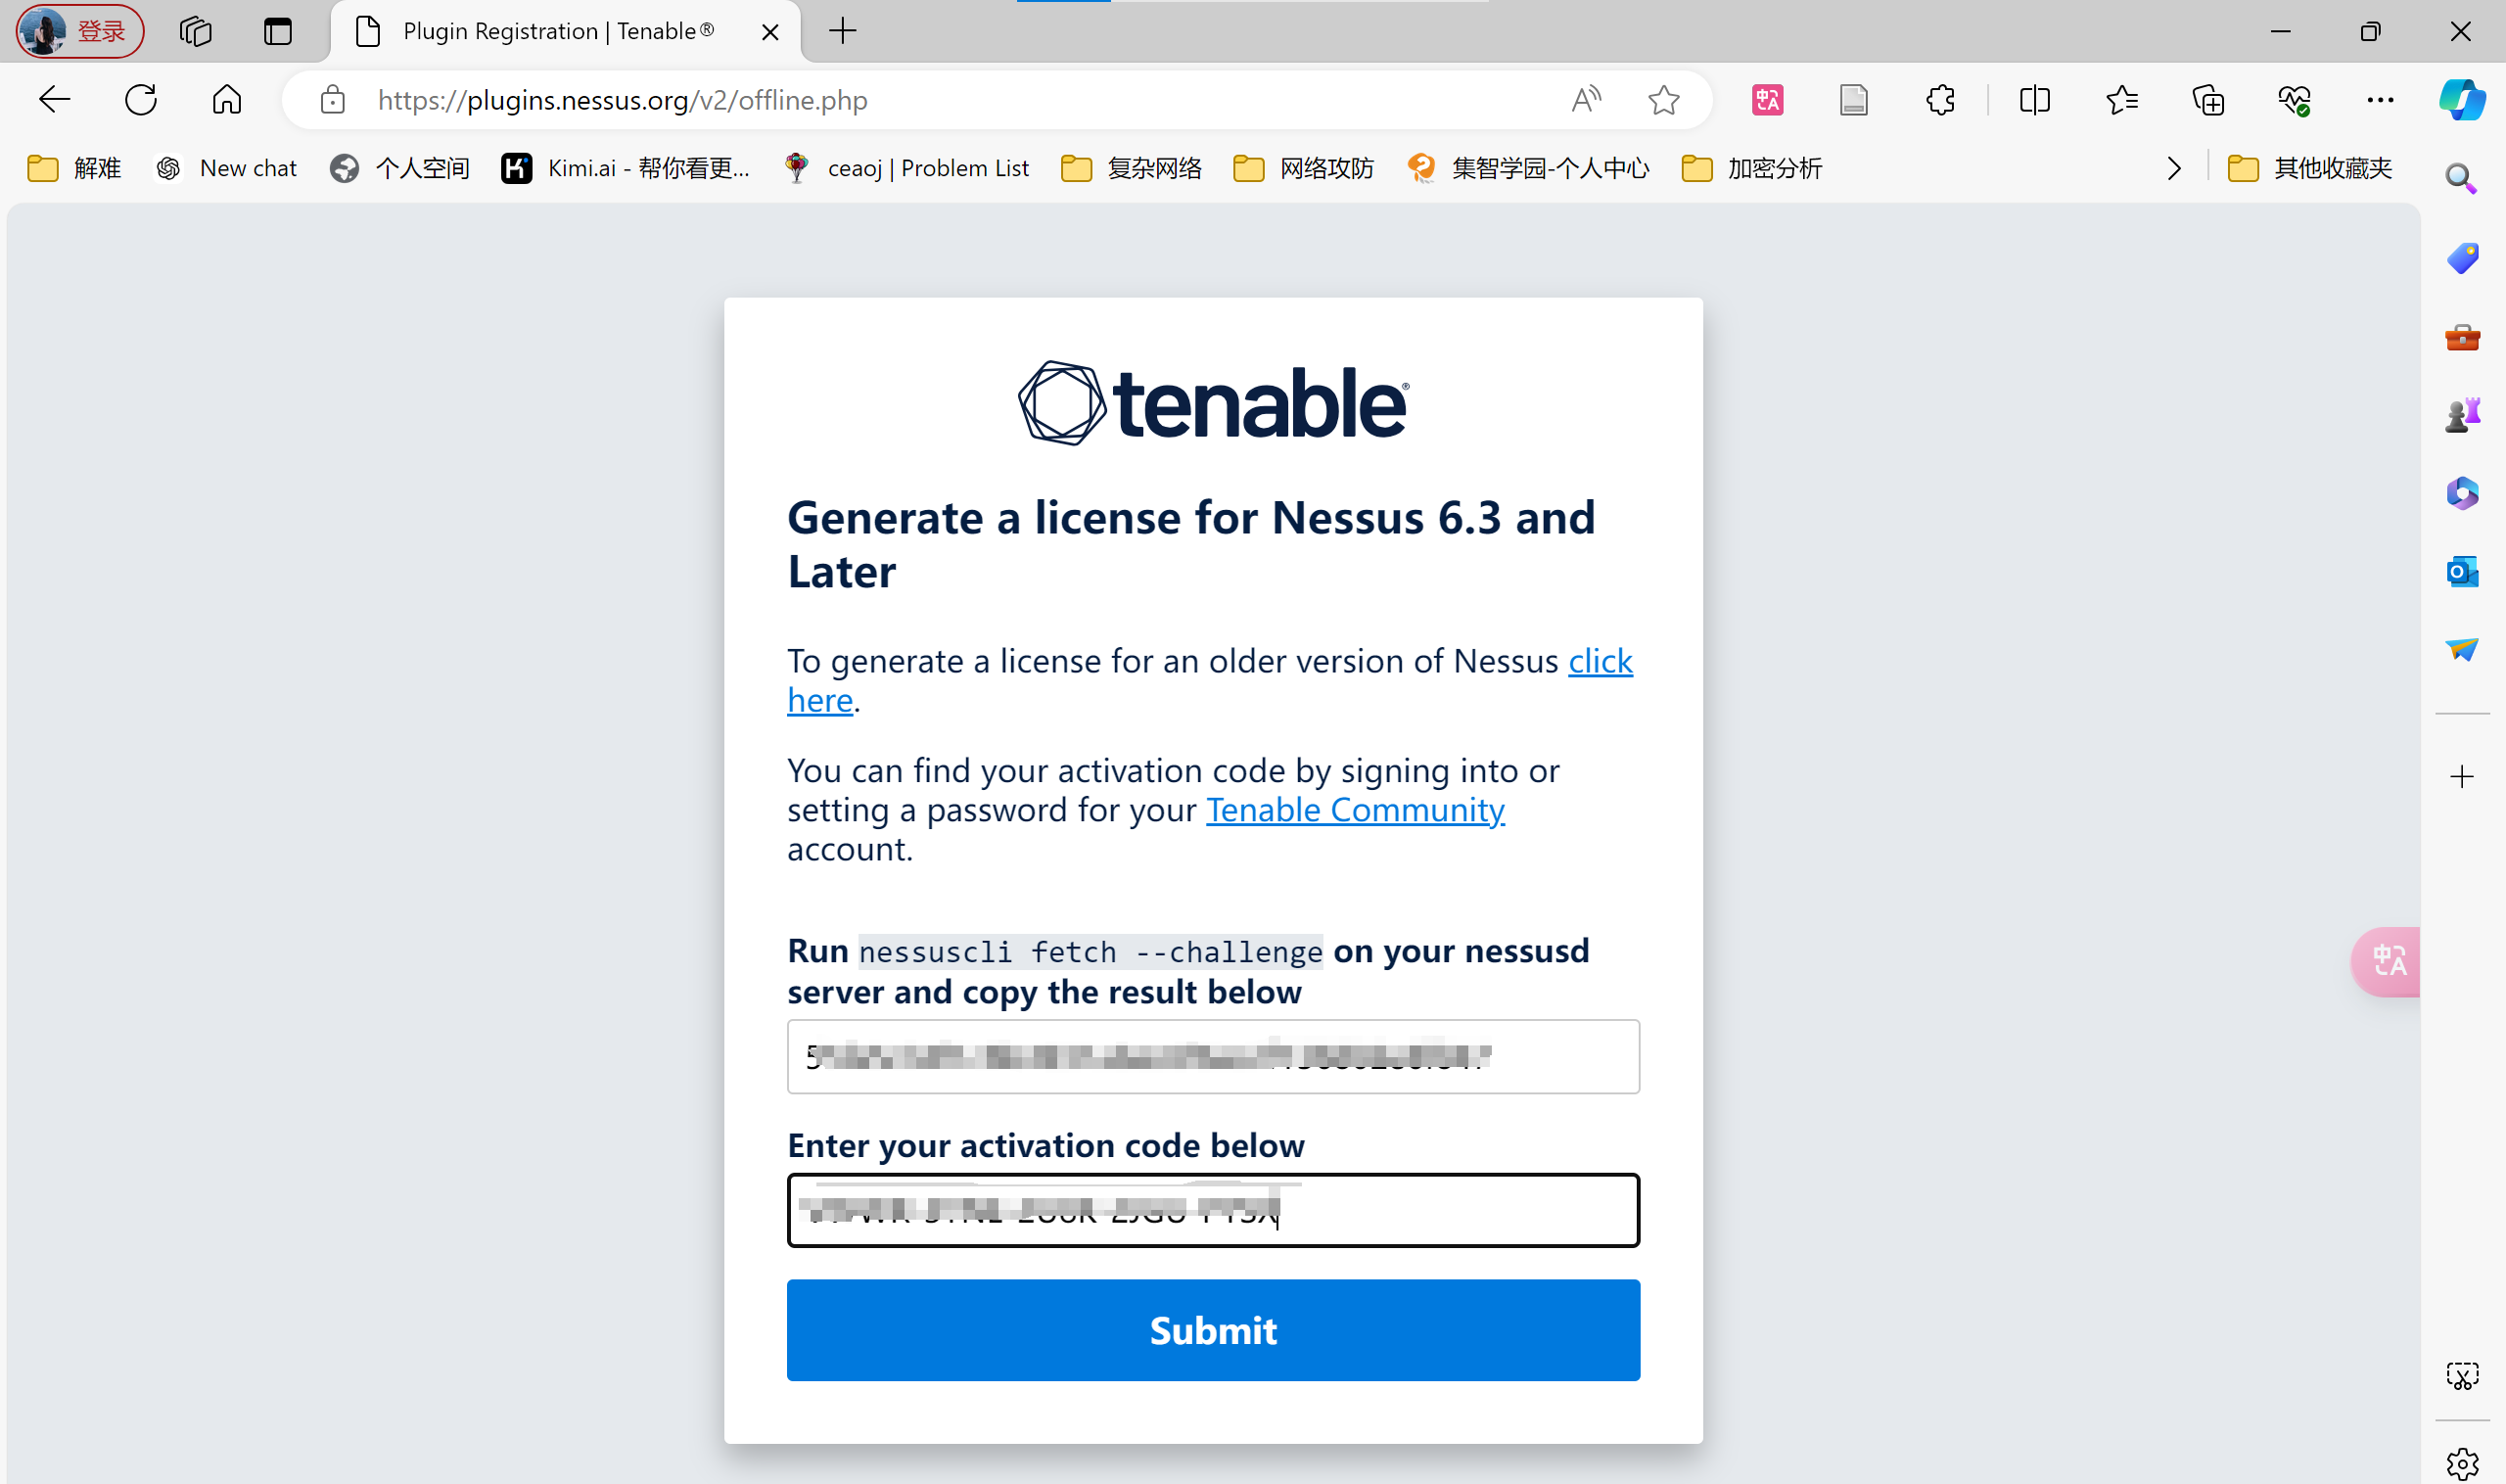The image size is (2506, 1484).
Task: Open the 其他收藏夹 bookmarks folder
Action: 2310,168
